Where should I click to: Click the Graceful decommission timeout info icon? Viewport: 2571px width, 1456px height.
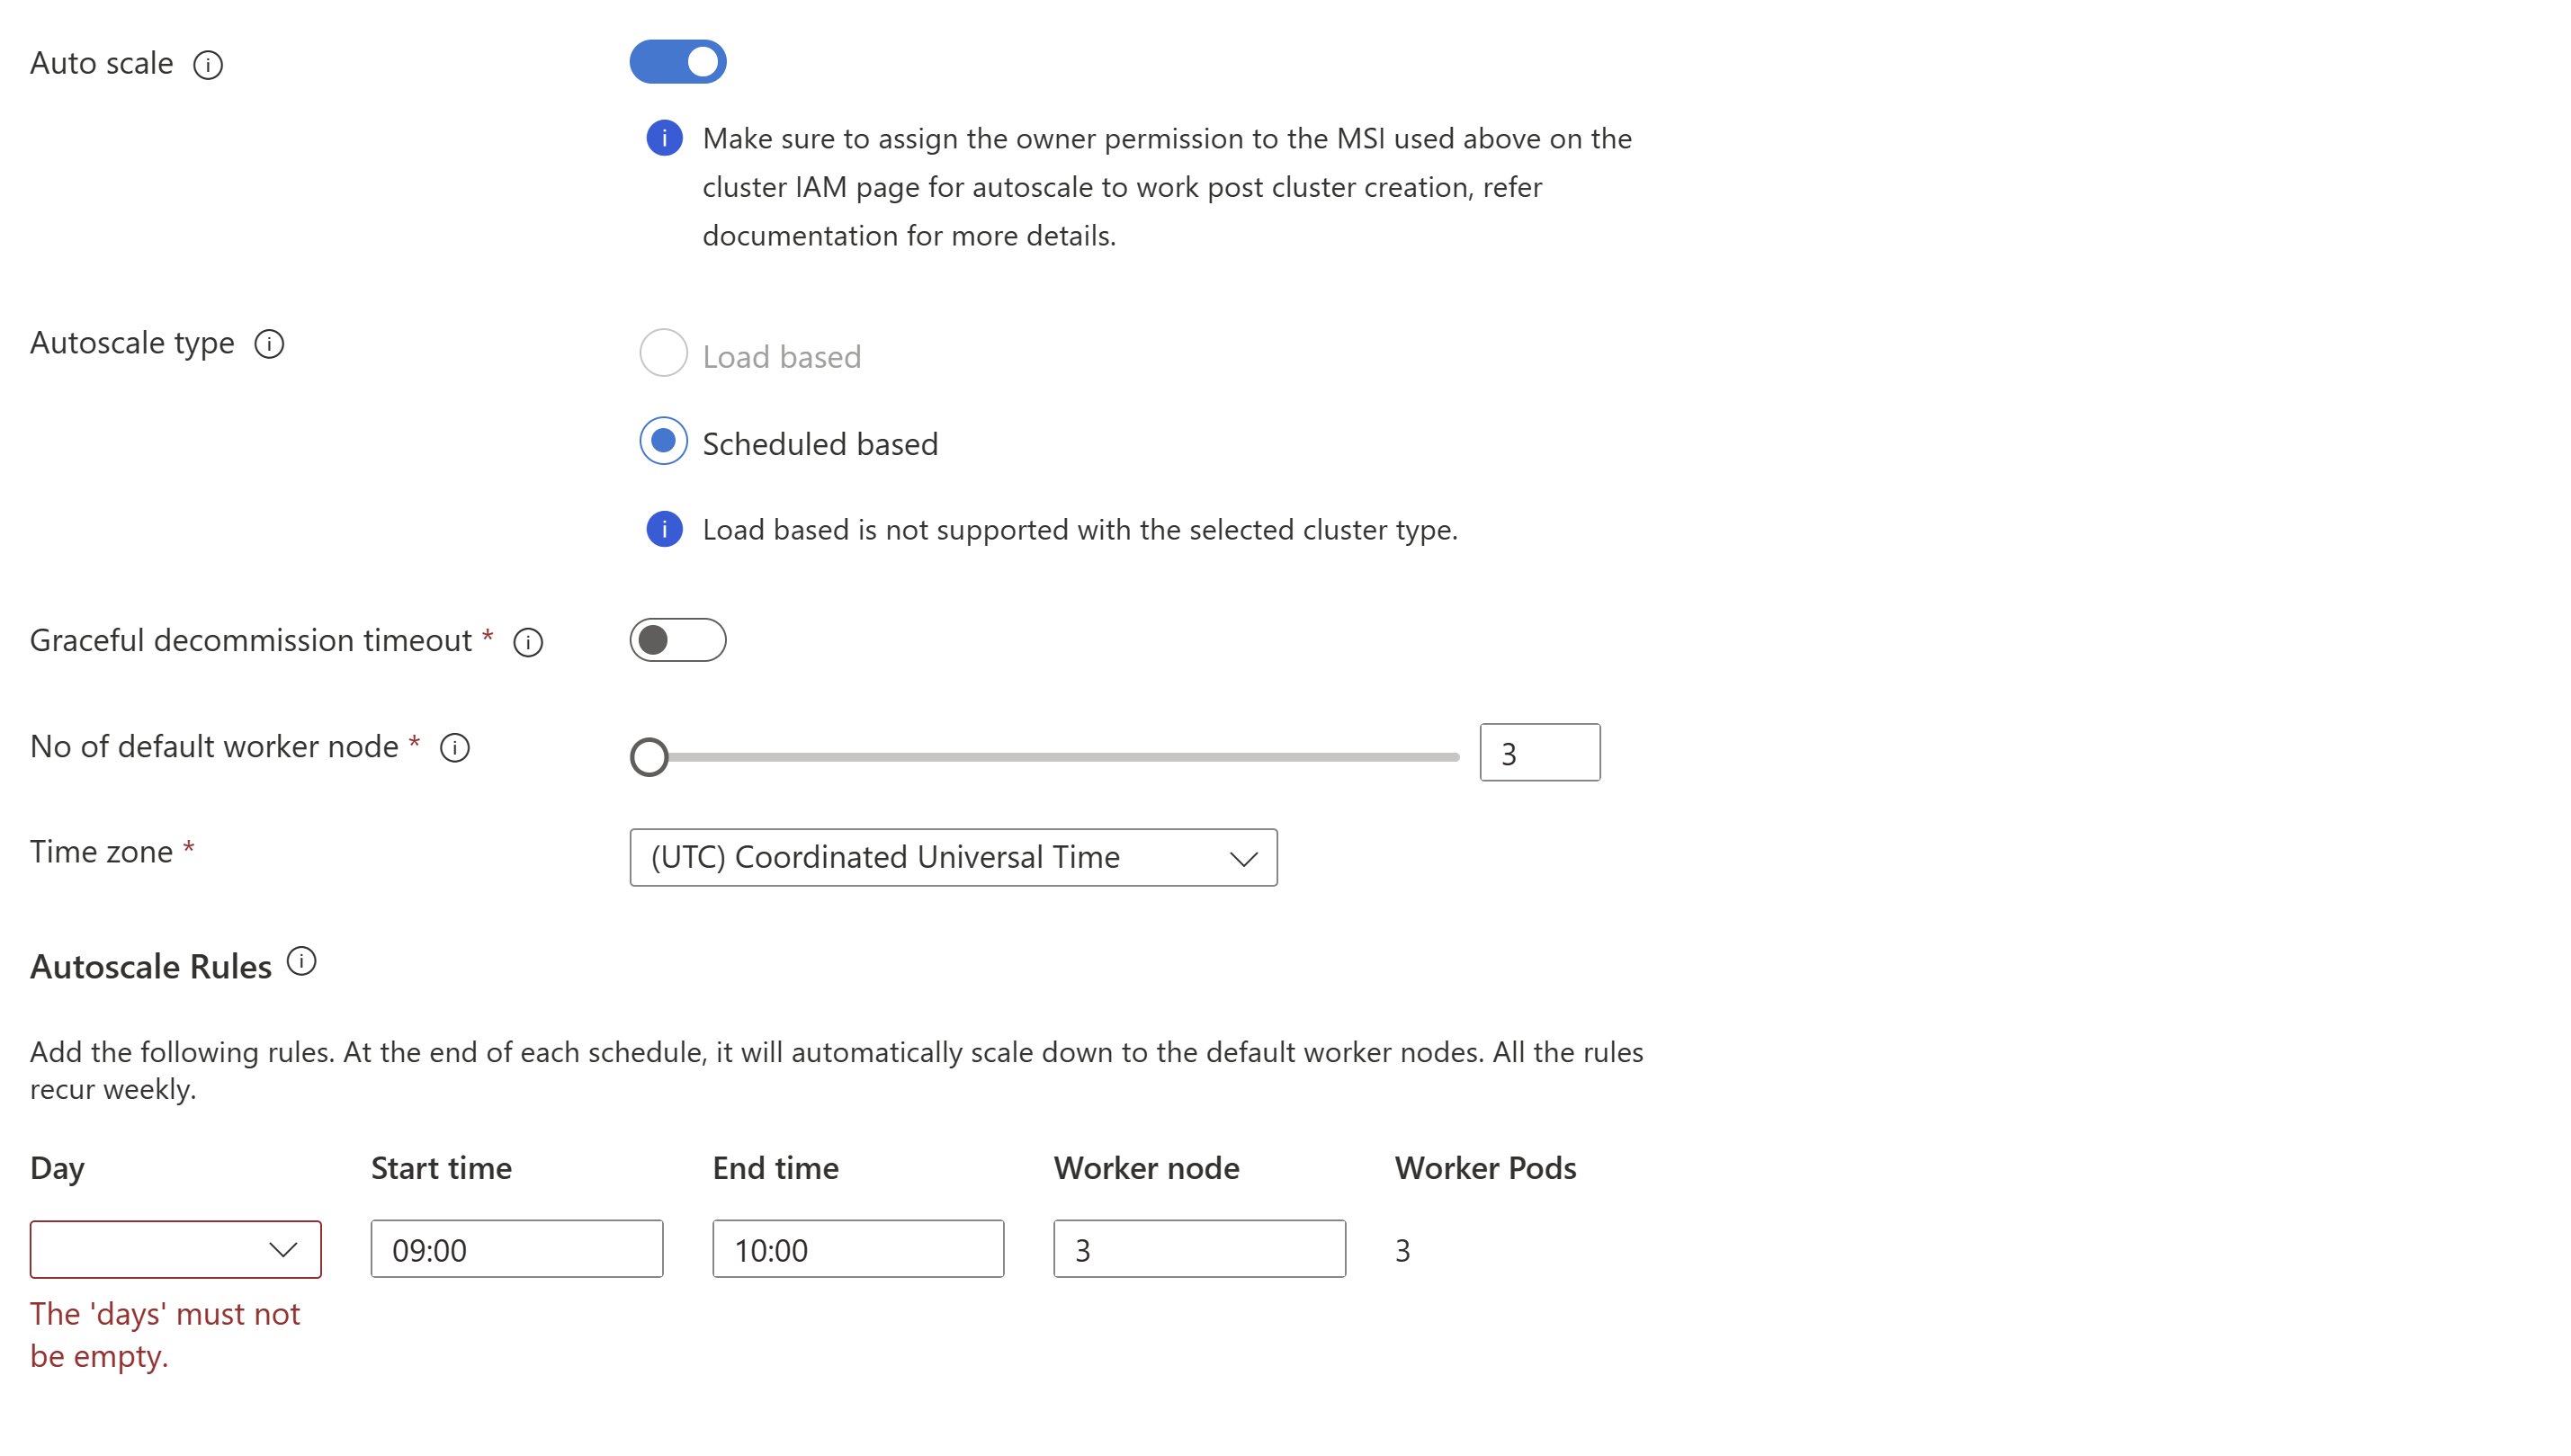(528, 640)
